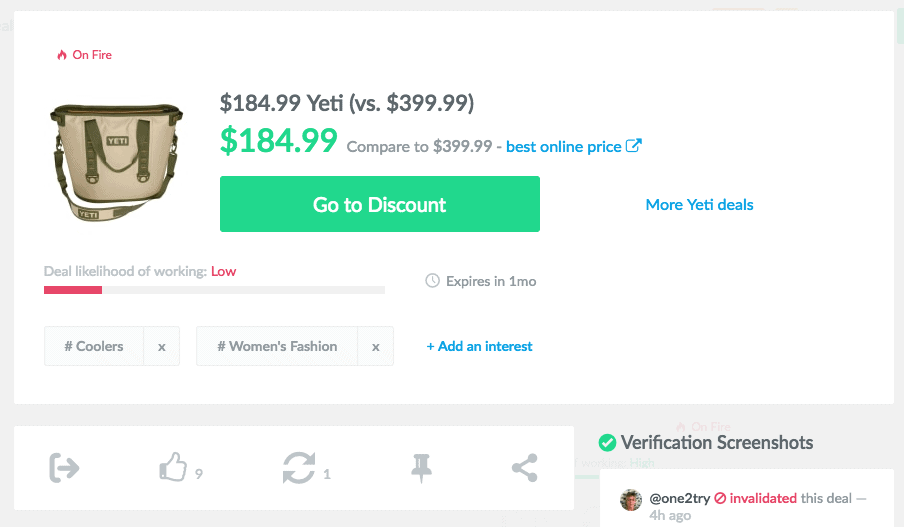Remove the Coolers interest tag
This screenshot has height=527, width=904.
(161, 347)
